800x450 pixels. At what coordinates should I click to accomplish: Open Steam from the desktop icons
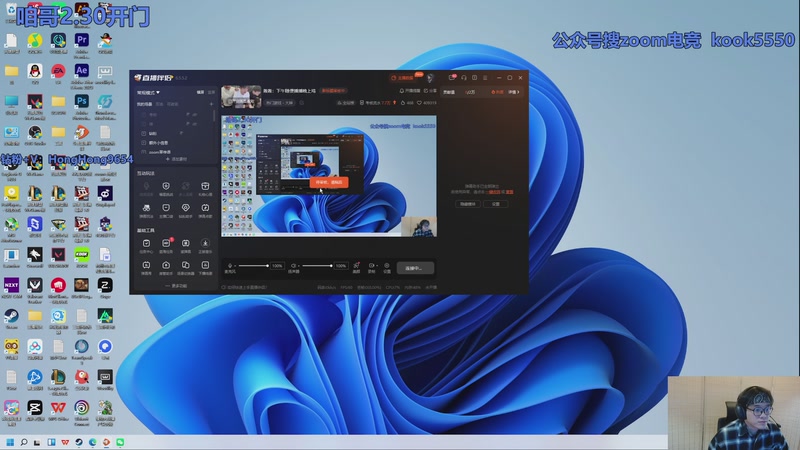(x=11, y=315)
